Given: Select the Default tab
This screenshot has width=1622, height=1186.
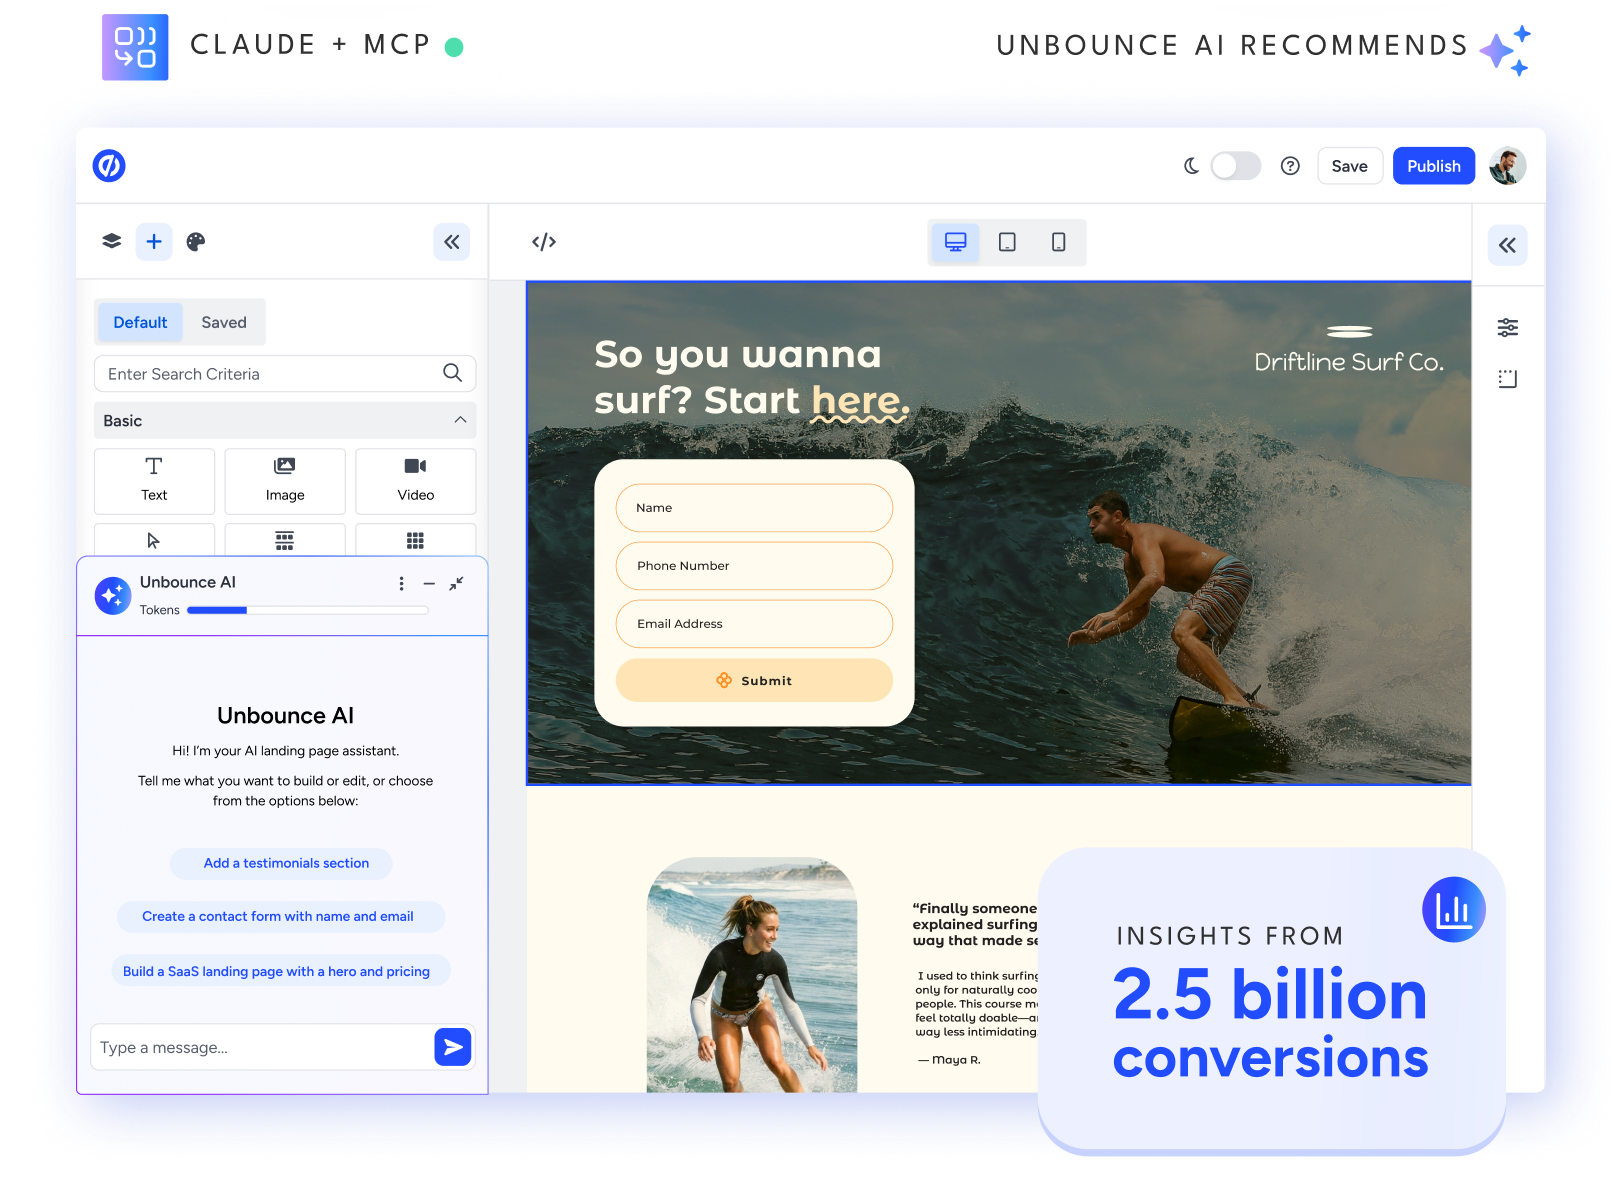Looking at the screenshot, I should pos(140,322).
